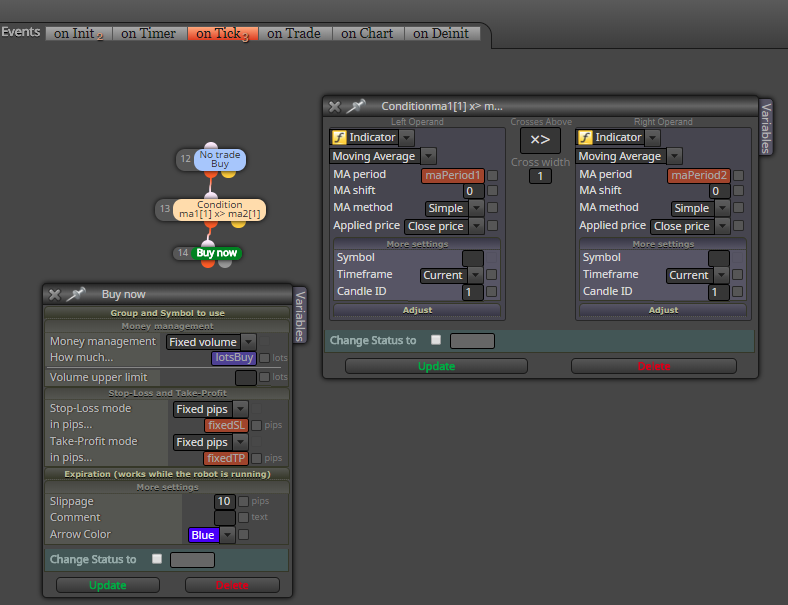Image resolution: width=788 pixels, height=605 pixels.
Task: Expand the Expiration section header
Action: tap(167, 474)
